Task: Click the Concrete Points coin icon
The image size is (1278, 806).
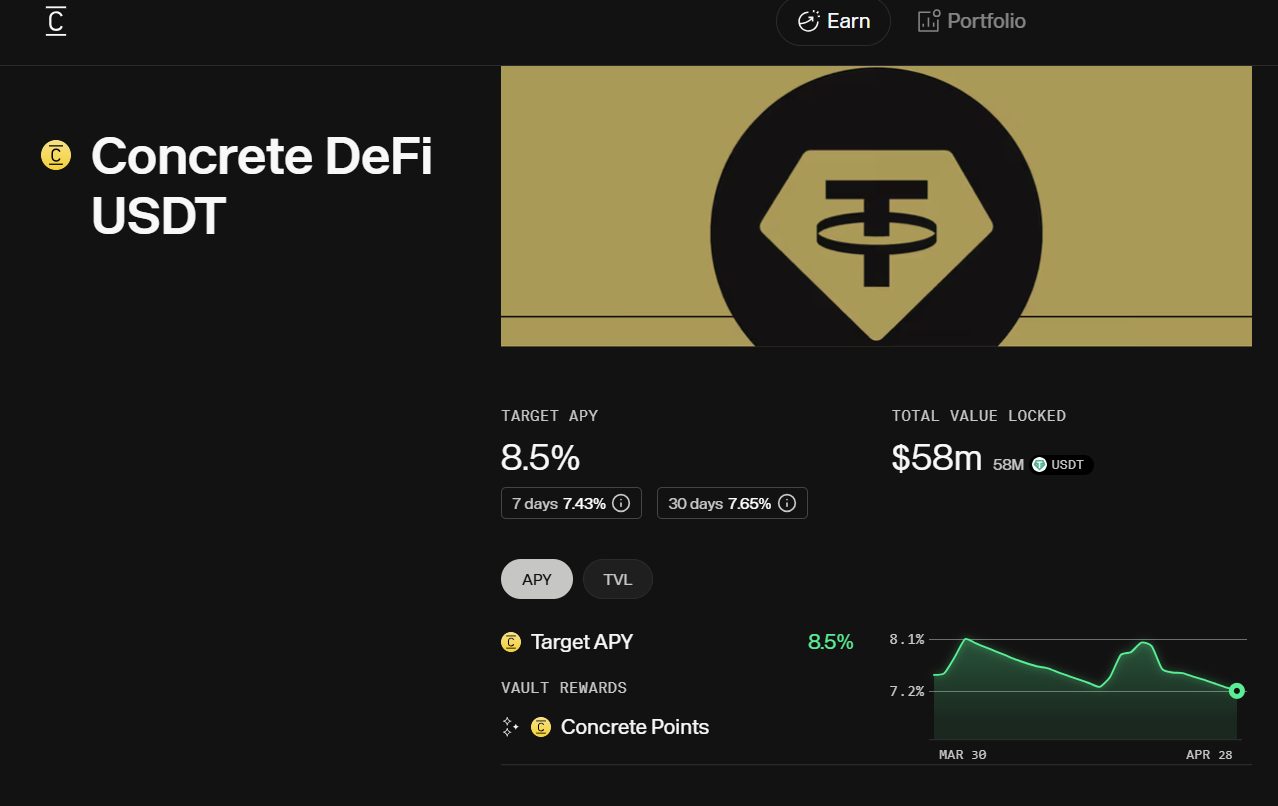Action: coord(541,727)
